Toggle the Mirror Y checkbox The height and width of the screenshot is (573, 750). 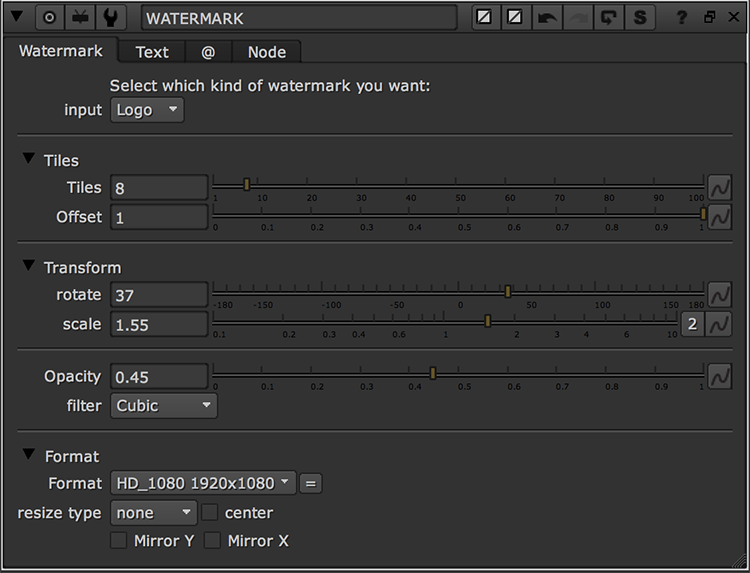(x=118, y=541)
